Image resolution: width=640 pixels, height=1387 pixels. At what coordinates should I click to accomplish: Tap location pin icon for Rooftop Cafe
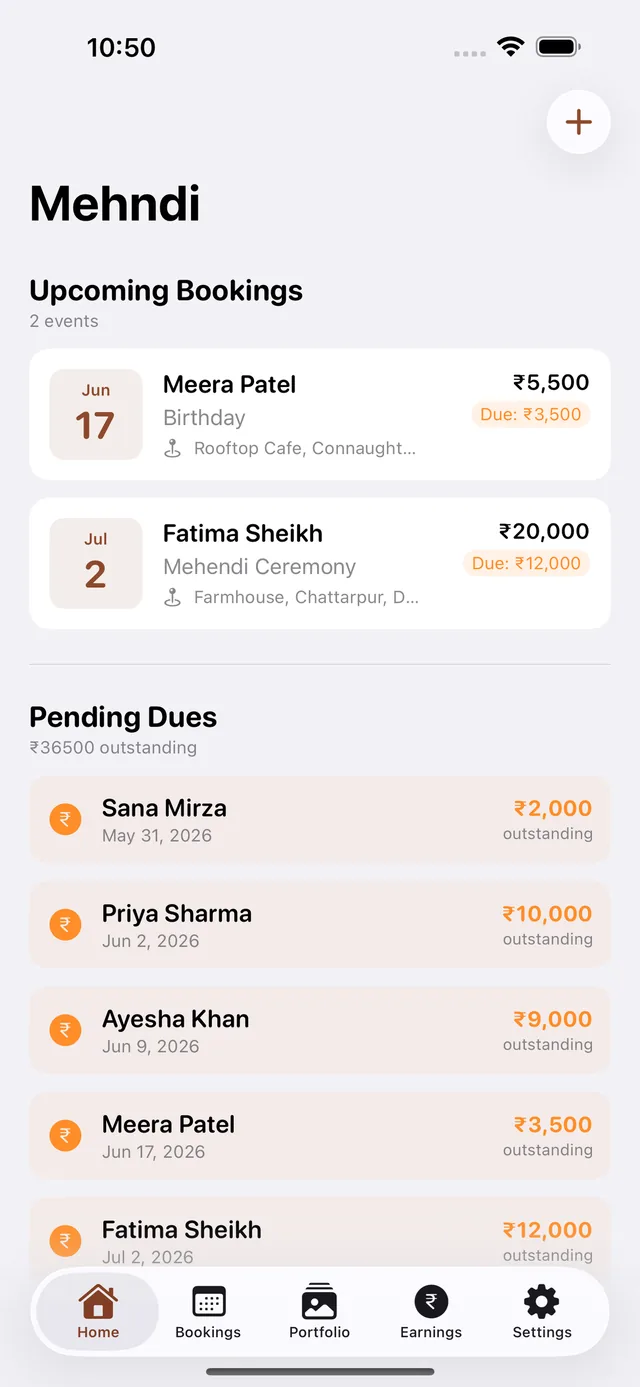point(173,449)
